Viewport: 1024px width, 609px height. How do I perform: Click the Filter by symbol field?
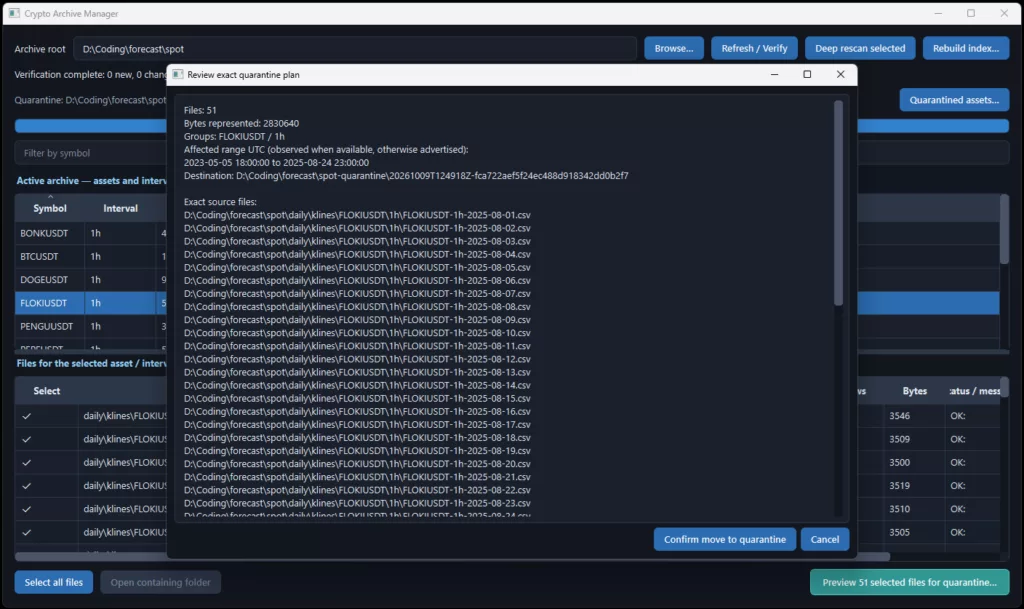coord(91,153)
